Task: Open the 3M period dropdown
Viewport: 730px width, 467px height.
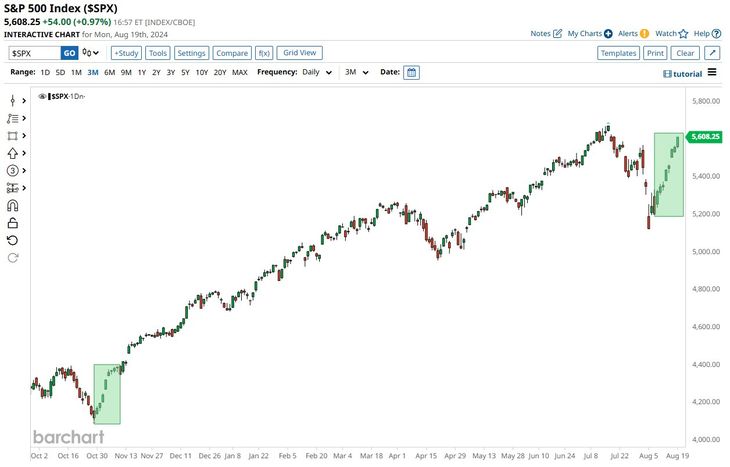Action: (356, 72)
